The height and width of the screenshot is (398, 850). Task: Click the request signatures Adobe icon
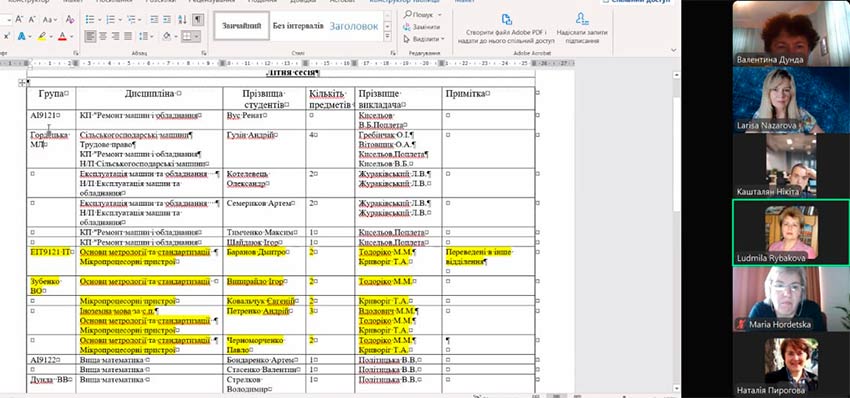coord(582,20)
